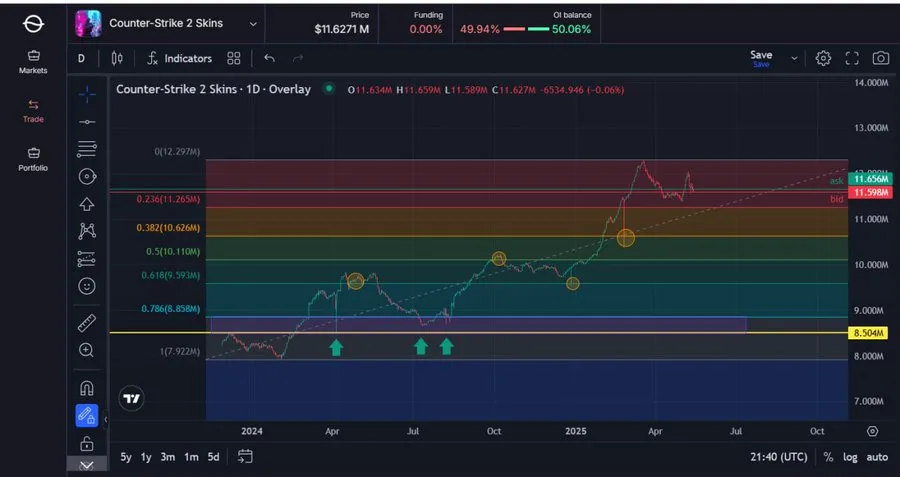Image resolution: width=900 pixels, height=477 pixels.
Task: Set range to 5y
Action: (126, 457)
